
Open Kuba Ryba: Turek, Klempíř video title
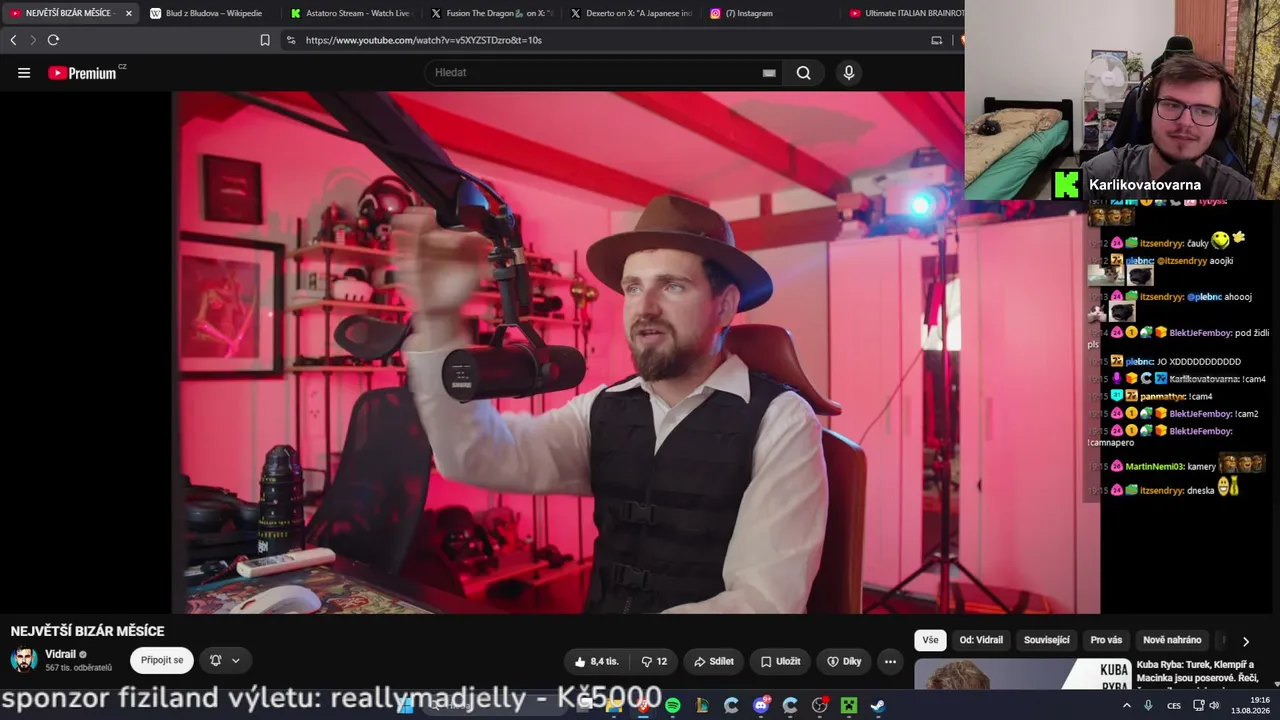point(1195,671)
